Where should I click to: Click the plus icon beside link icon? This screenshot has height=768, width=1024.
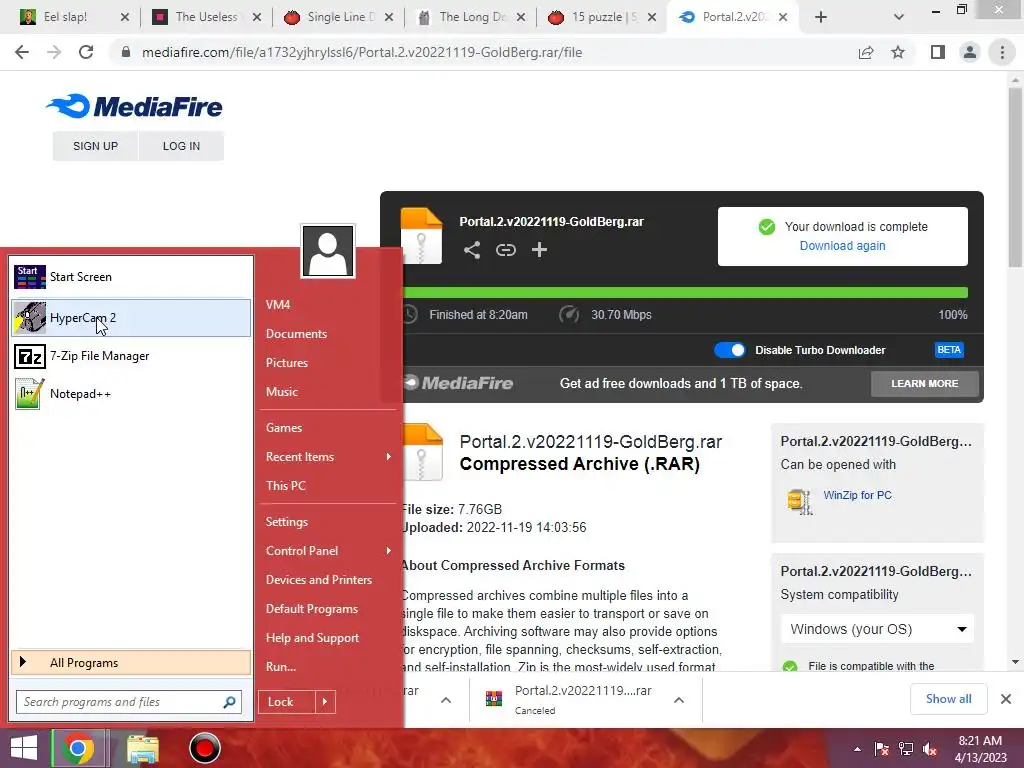[539, 249]
